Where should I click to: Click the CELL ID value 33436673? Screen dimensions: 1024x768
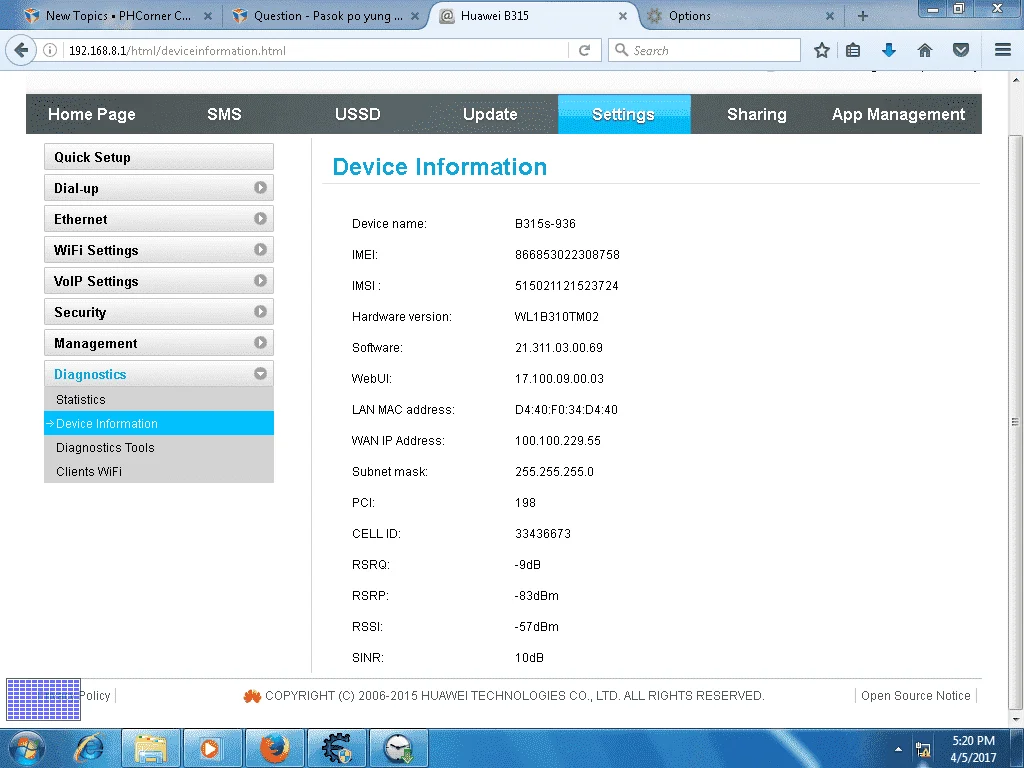543,534
